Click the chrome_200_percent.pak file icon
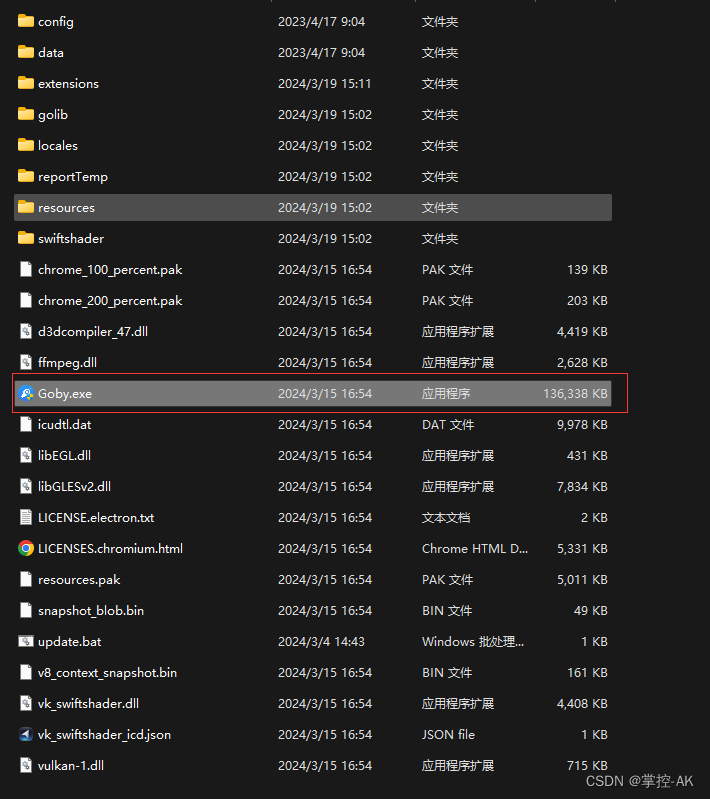 click(26, 300)
